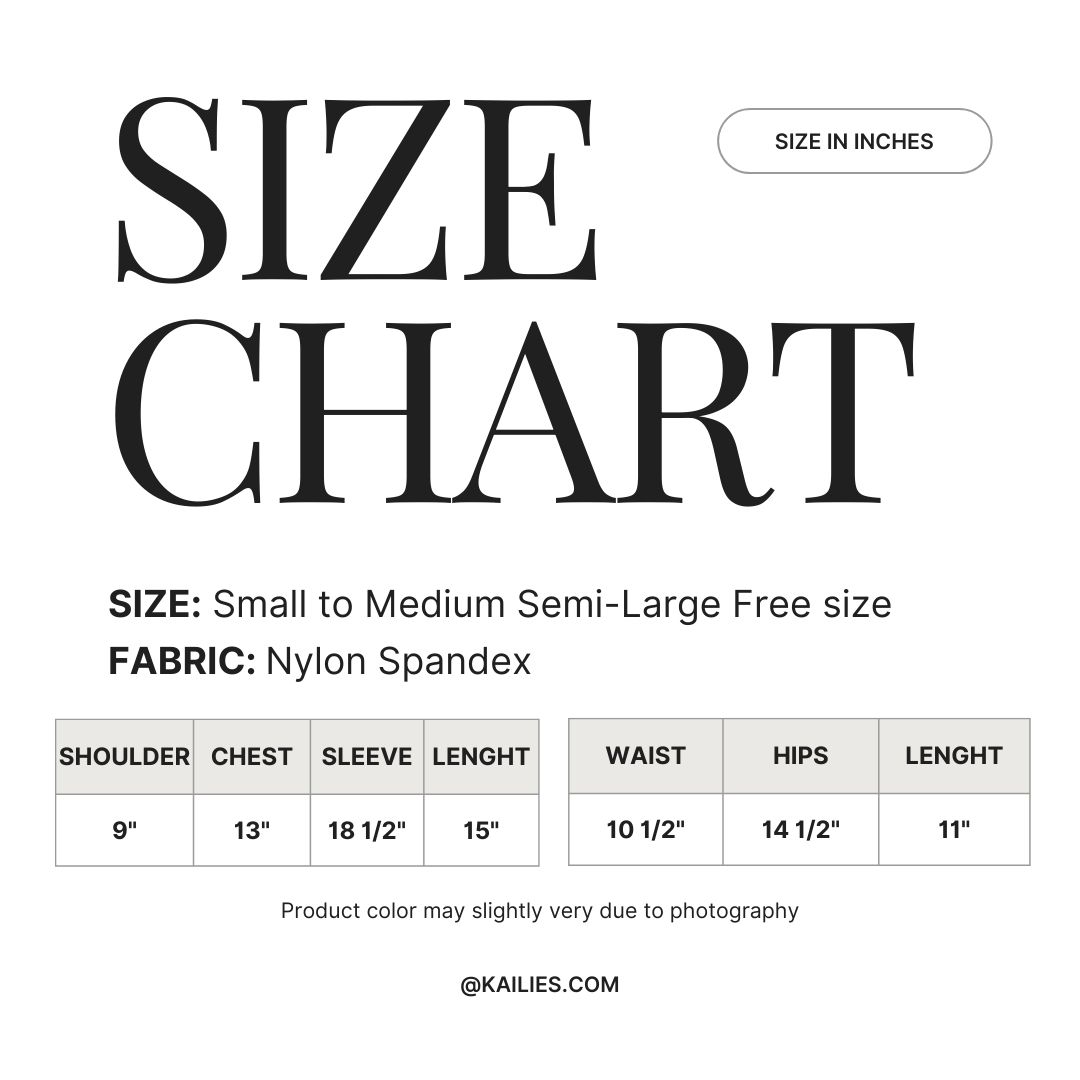
Task: Select the FABRIC: Nylon Spandex line
Action: pyautogui.click(x=320, y=661)
